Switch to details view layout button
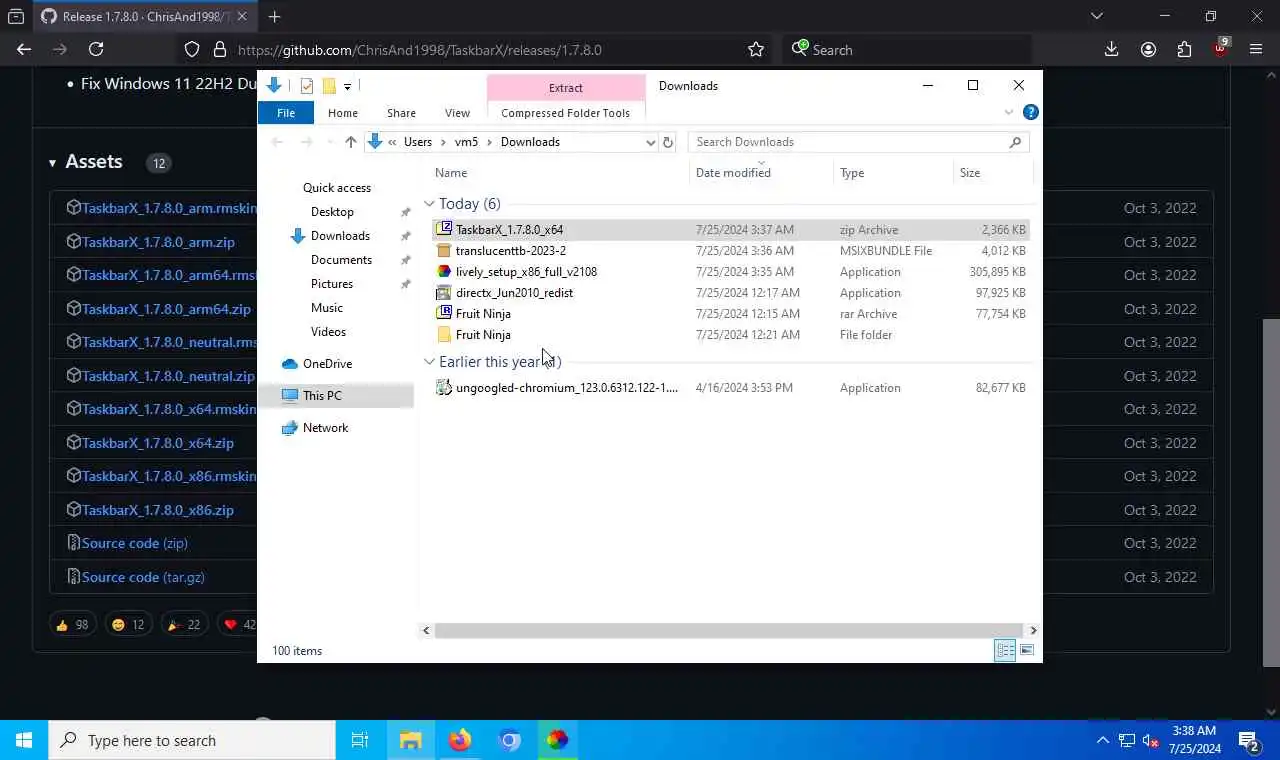Viewport: 1280px width, 760px height. point(1005,651)
